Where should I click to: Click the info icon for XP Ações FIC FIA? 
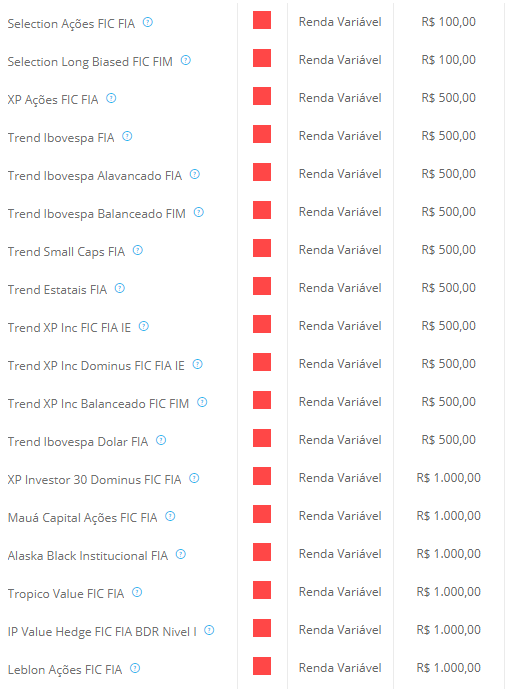pyautogui.click(x=111, y=98)
